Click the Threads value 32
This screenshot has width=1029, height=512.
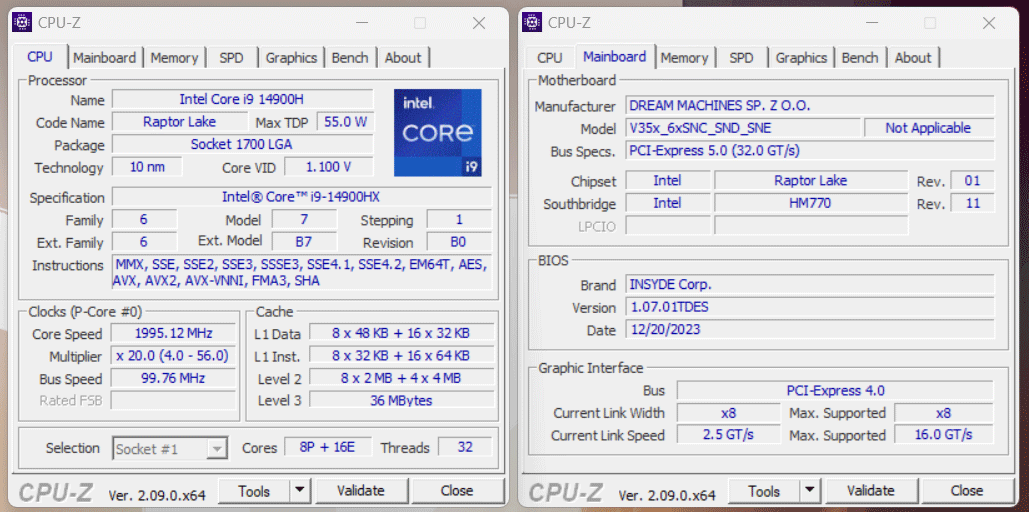click(465, 447)
